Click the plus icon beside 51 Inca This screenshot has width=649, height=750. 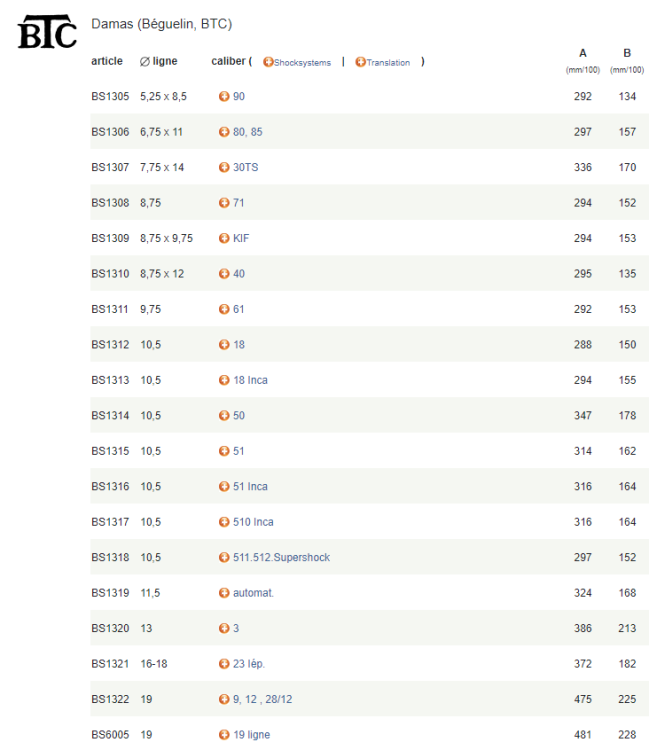[224, 486]
